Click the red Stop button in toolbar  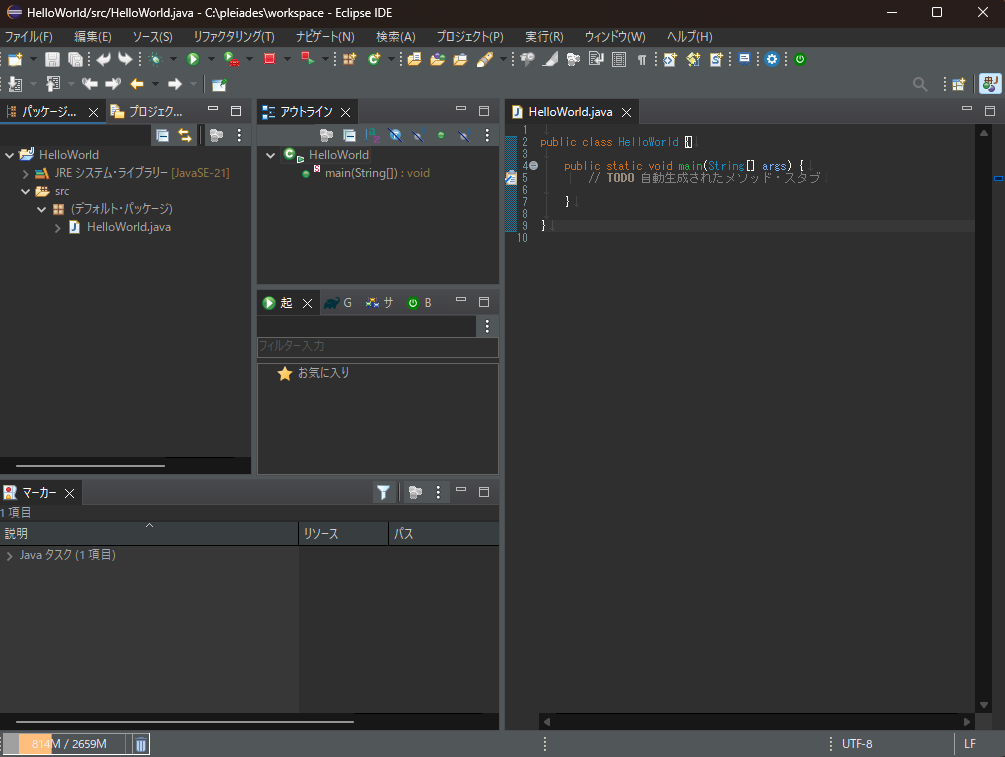(x=269, y=59)
